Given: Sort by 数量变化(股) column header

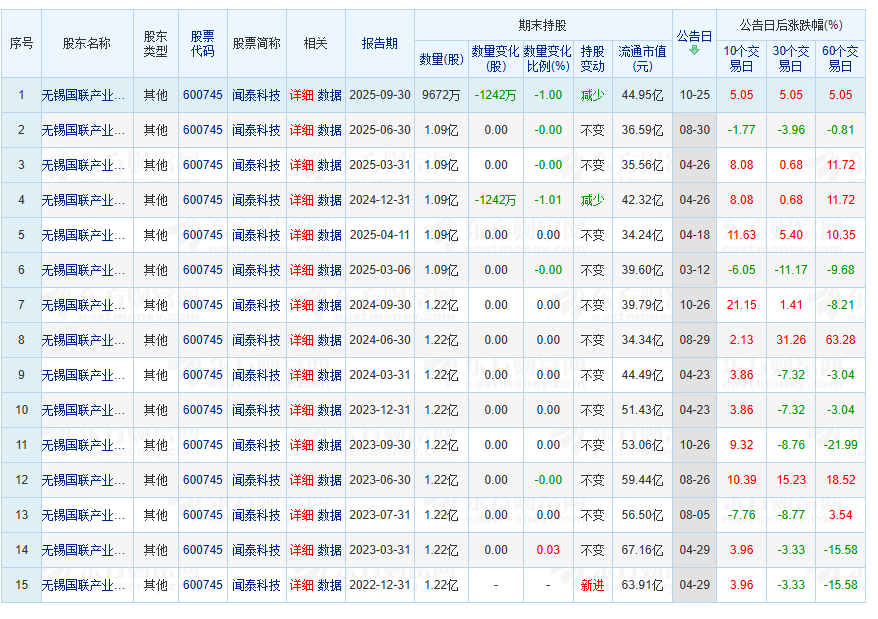Looking at the screenshot, I should tap(496, 59).
